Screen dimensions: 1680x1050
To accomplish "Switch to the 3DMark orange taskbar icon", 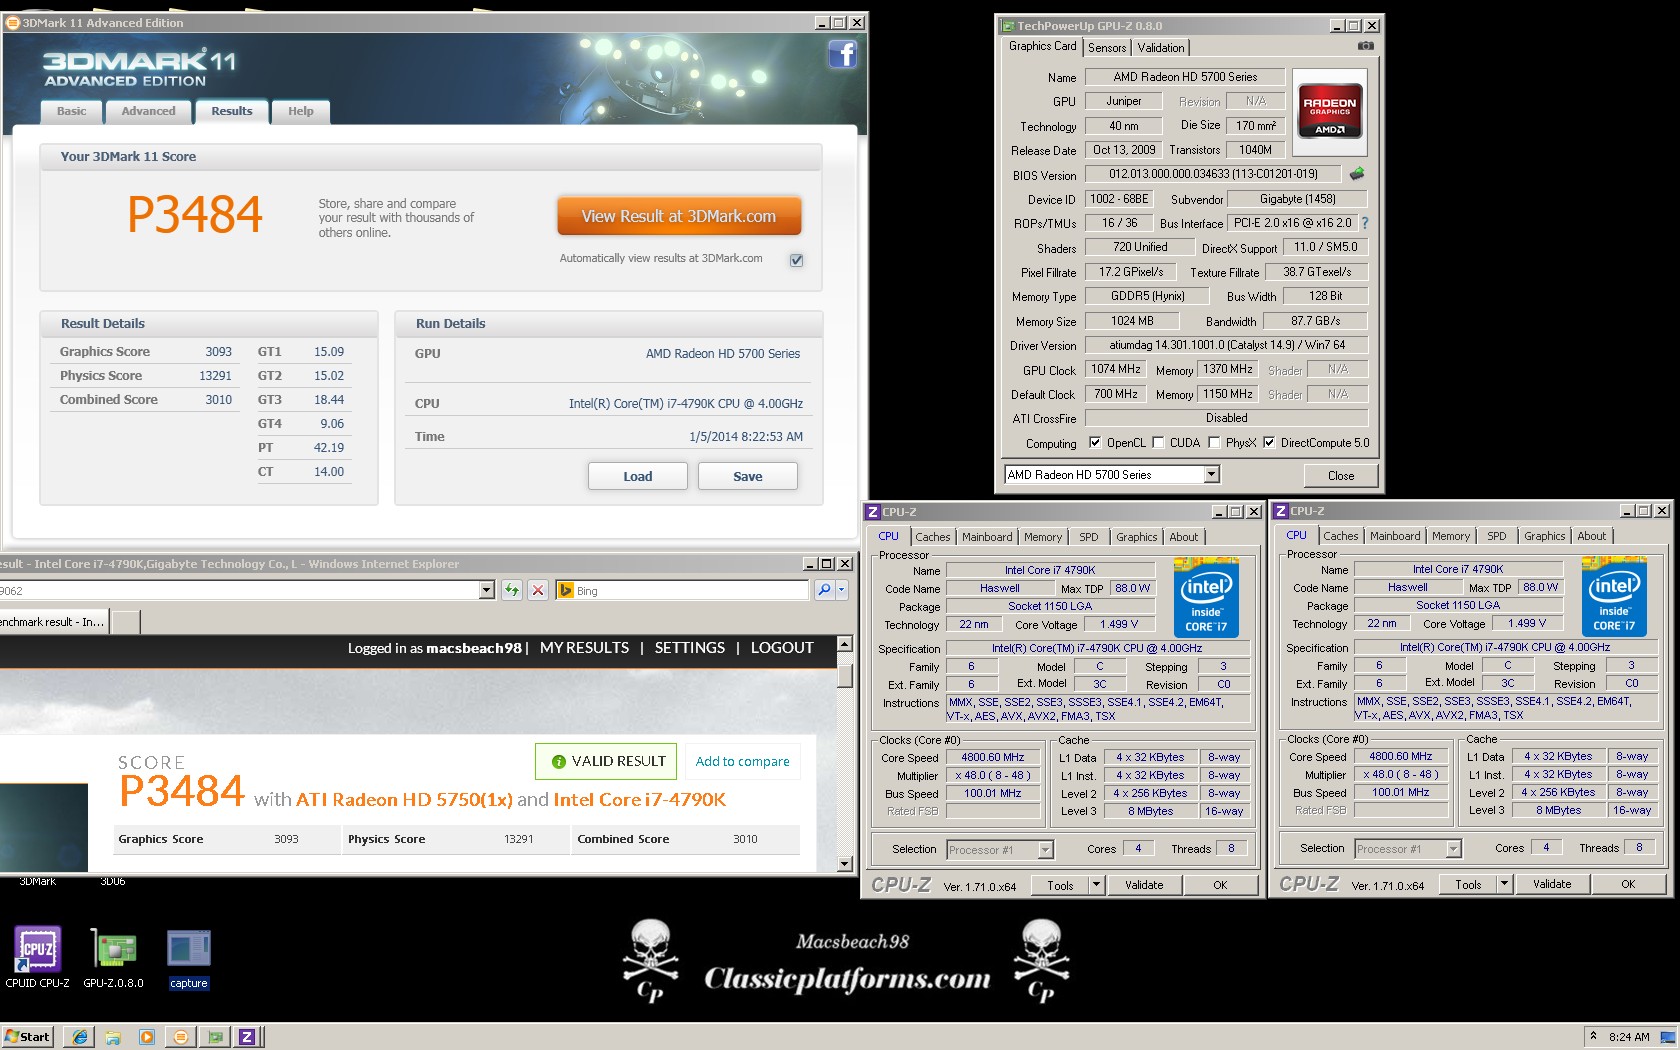I will (181, 1037).
